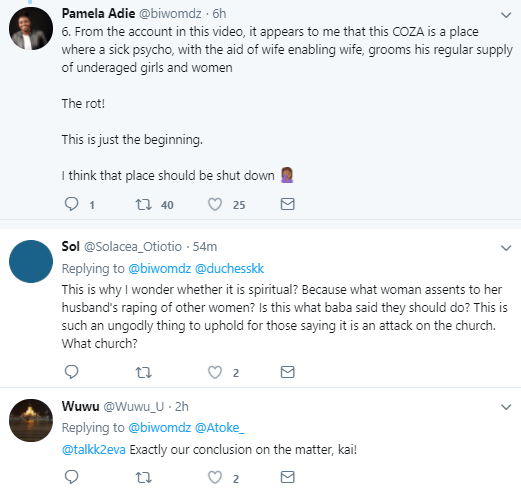This screenshot has width=521, height=492.
Task: Open the @talkk2eva mention link
Action: tap(94, 450)
